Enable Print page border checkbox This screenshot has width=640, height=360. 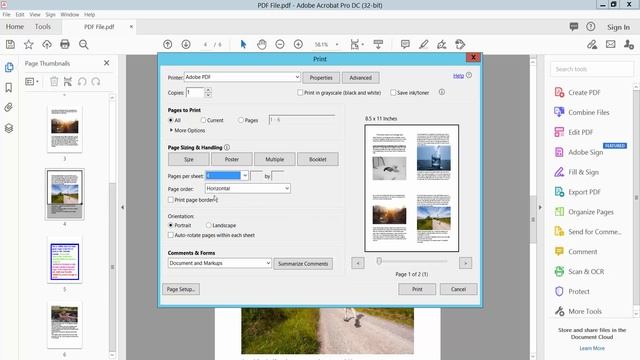pyautogui.click(x=171, y=200)
